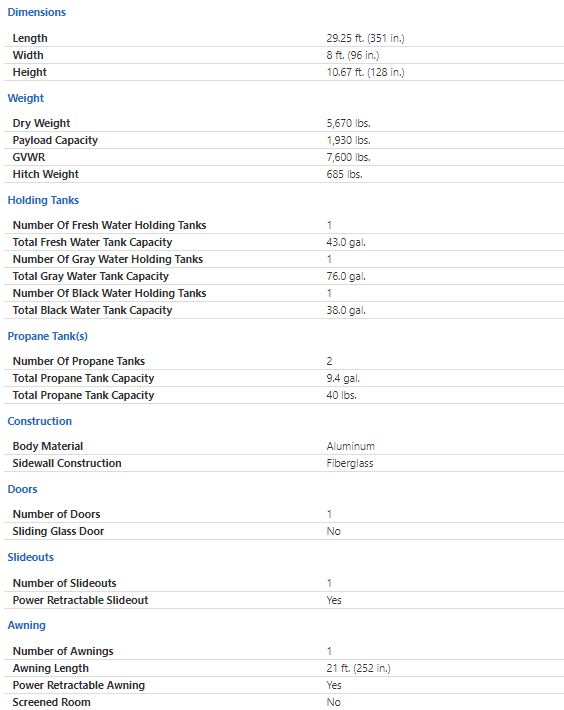Select the 76.0 gal. value

(346, 276)
